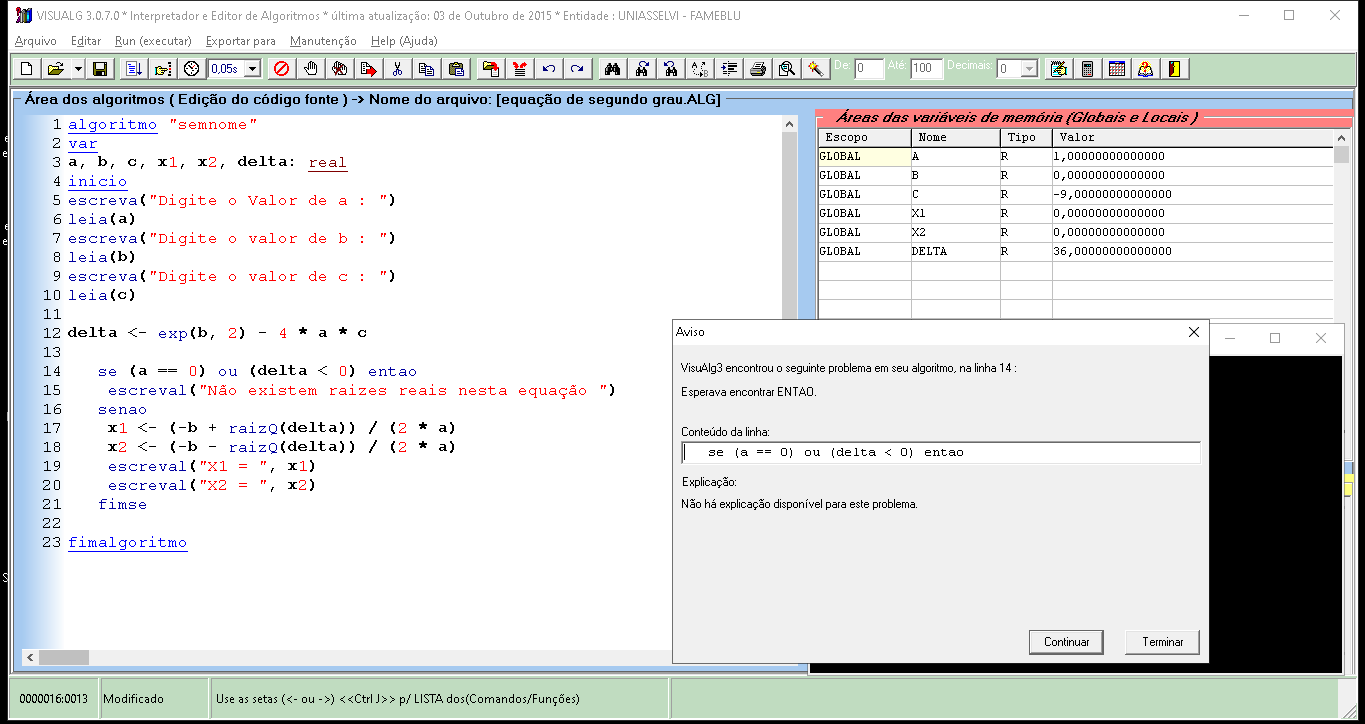The image size is (1365, 724).
Task: Click the notepad with pencil icon
Action: pyautogui.click(x=1058, y=69)
